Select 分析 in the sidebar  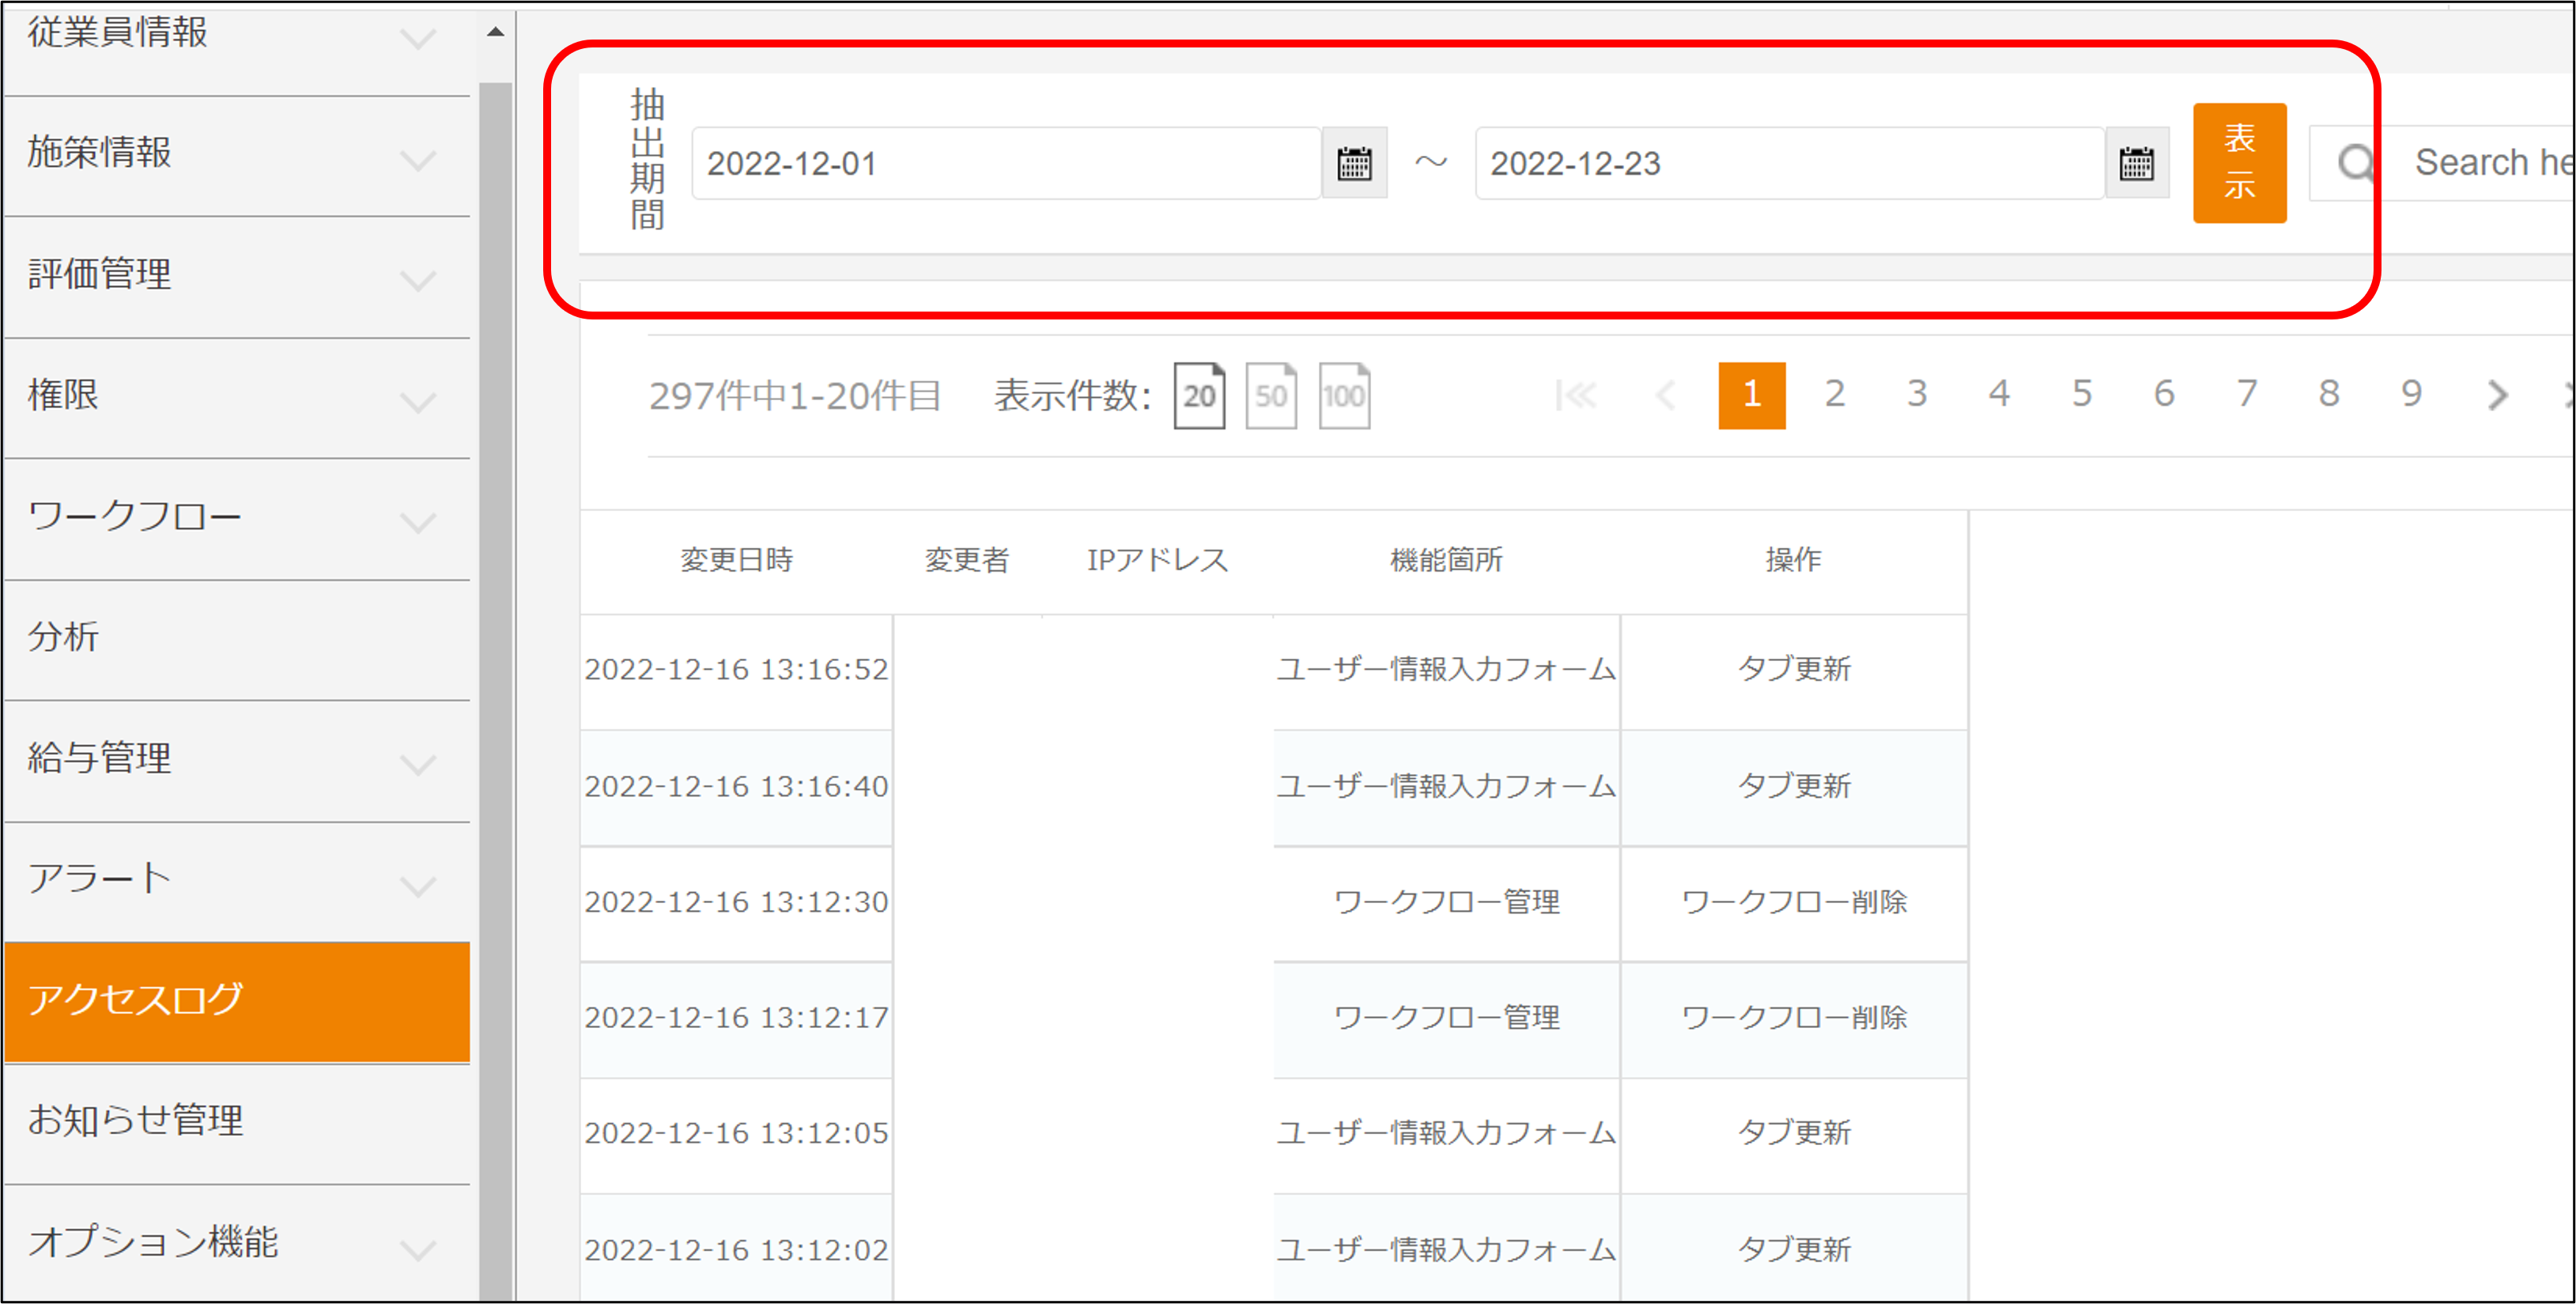(x=237, y=641)
